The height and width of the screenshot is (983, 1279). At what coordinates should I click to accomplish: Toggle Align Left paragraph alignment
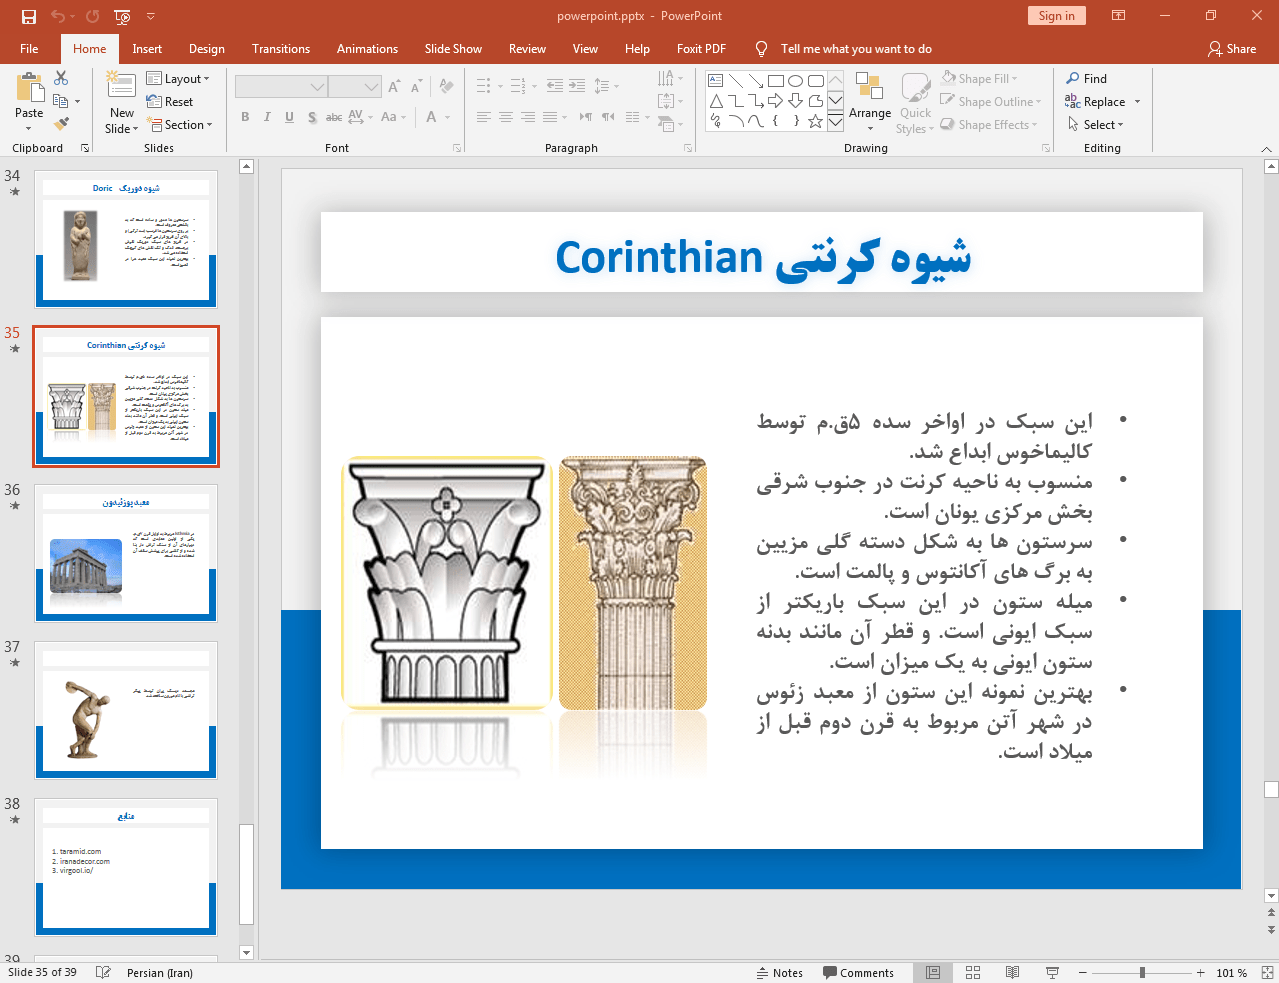(x=483, y=117)
